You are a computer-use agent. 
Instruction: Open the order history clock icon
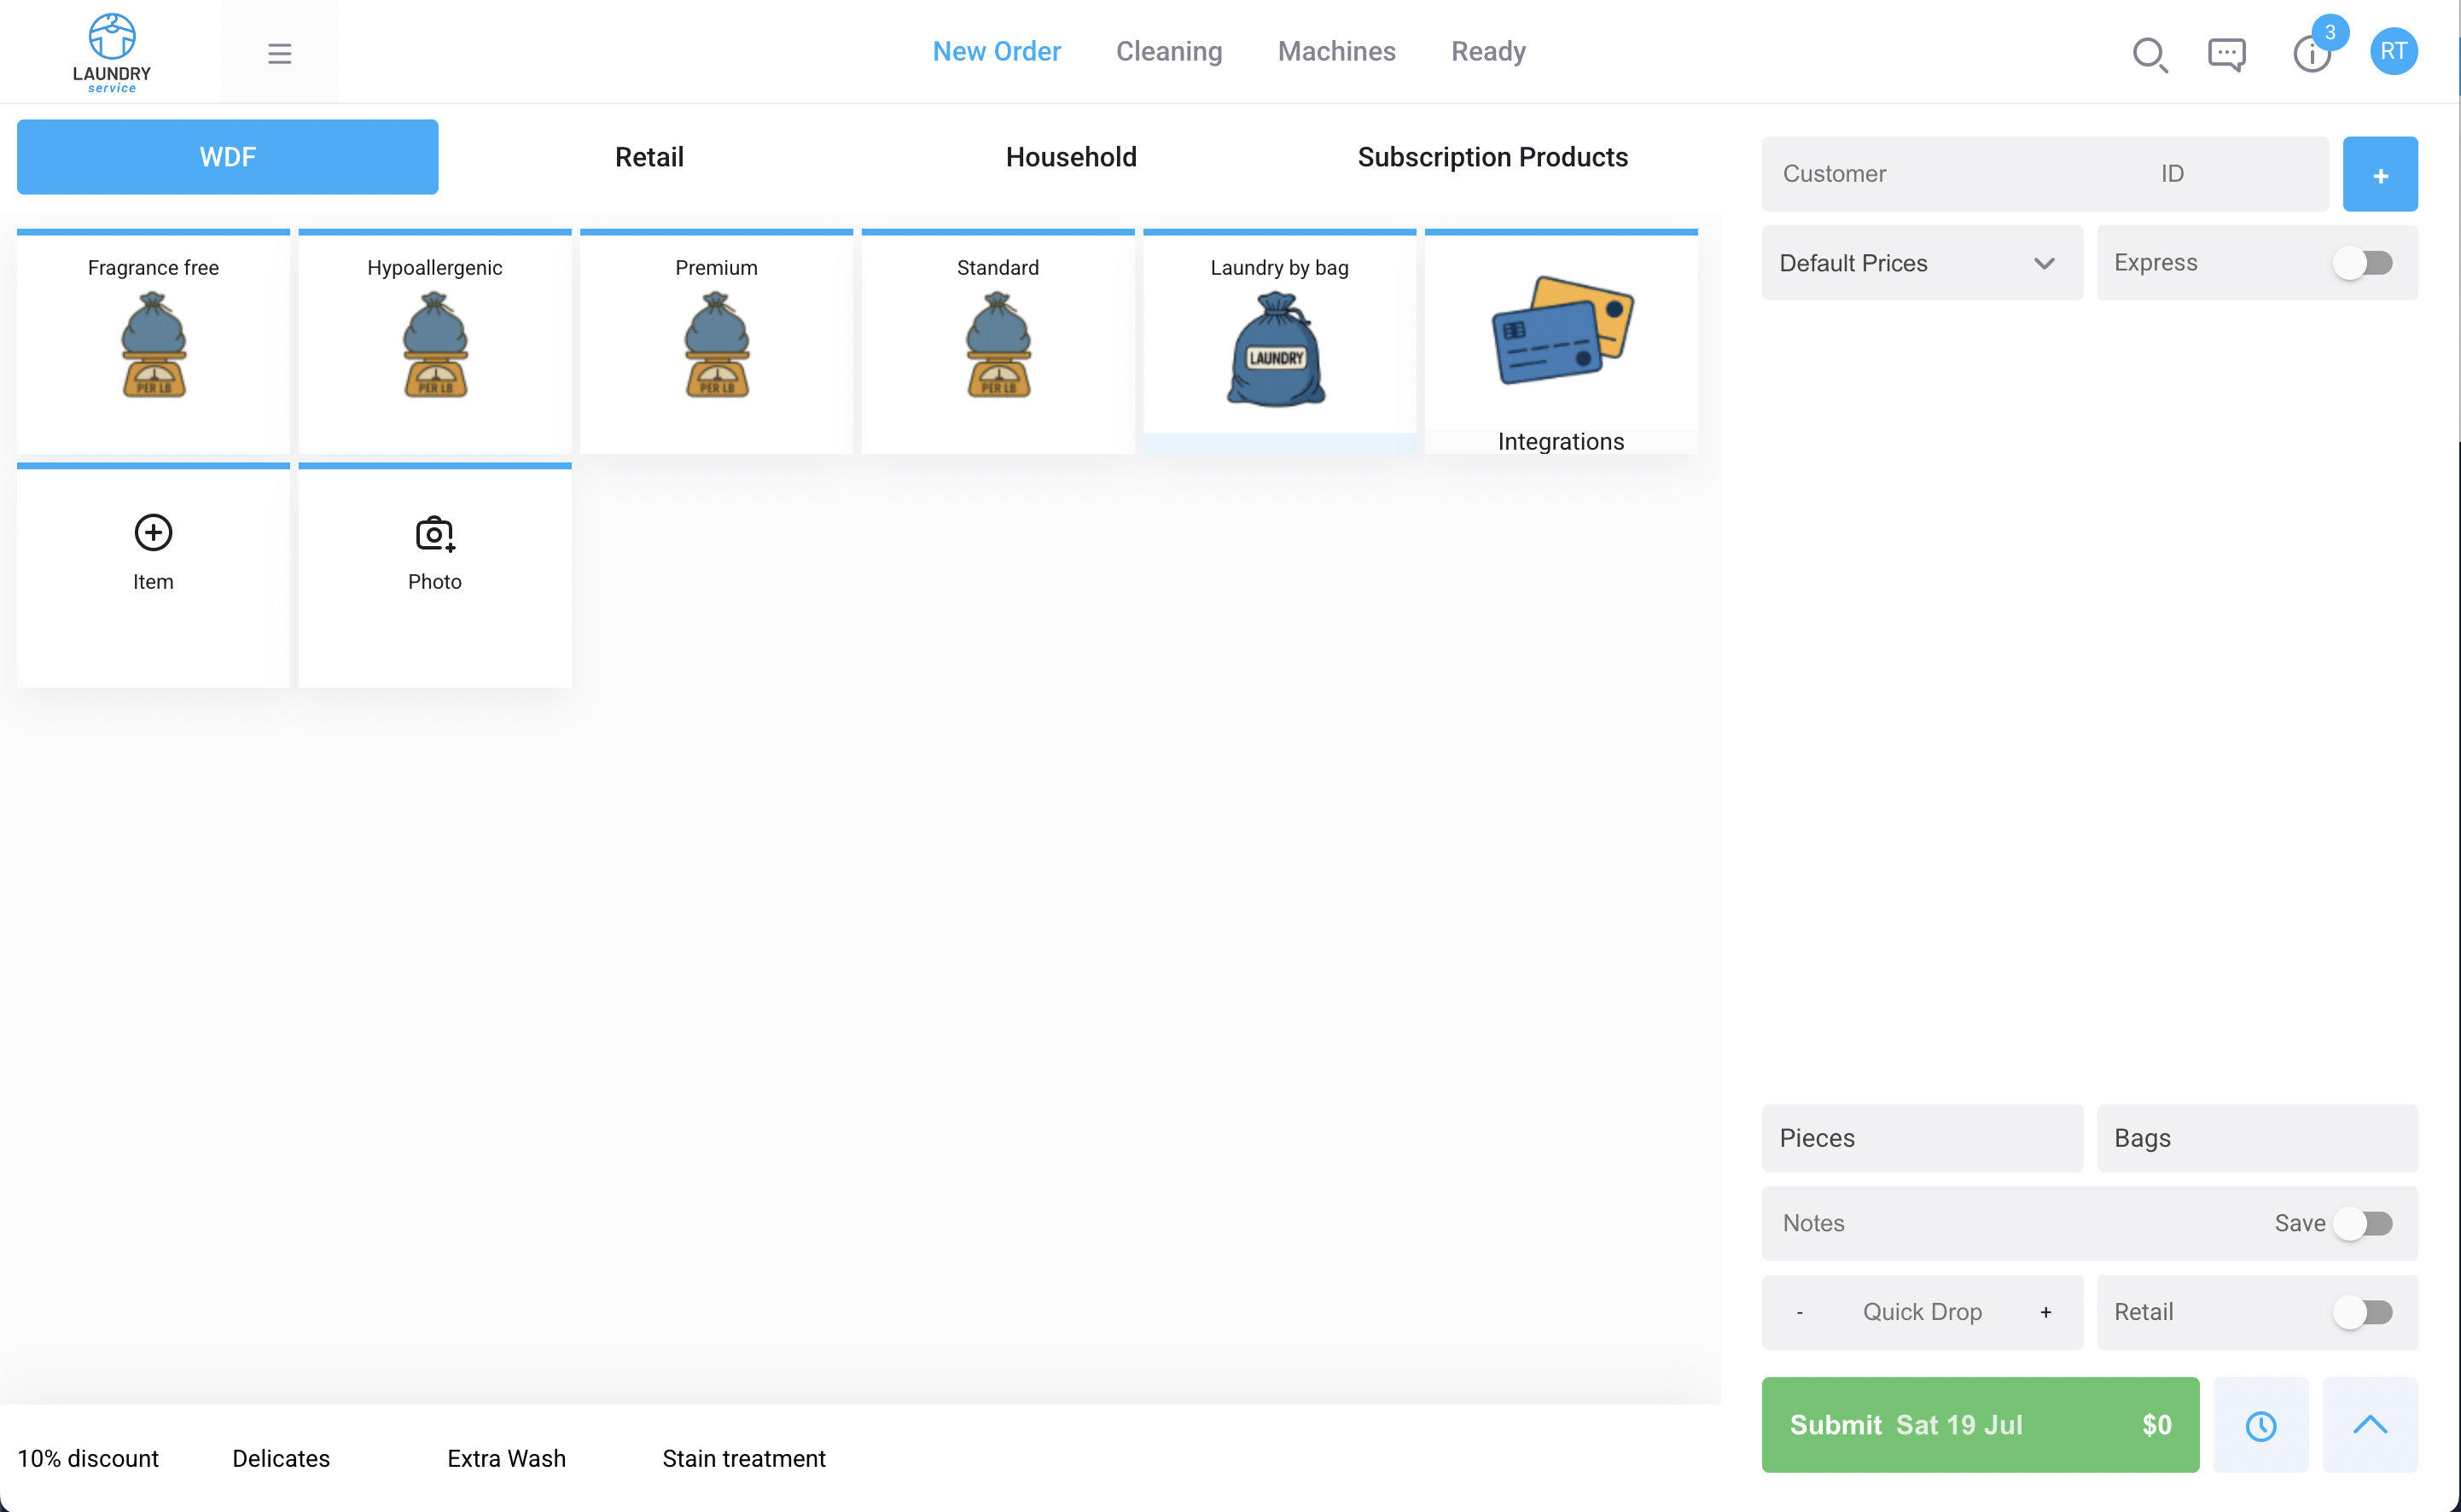coord(2262,1425)
